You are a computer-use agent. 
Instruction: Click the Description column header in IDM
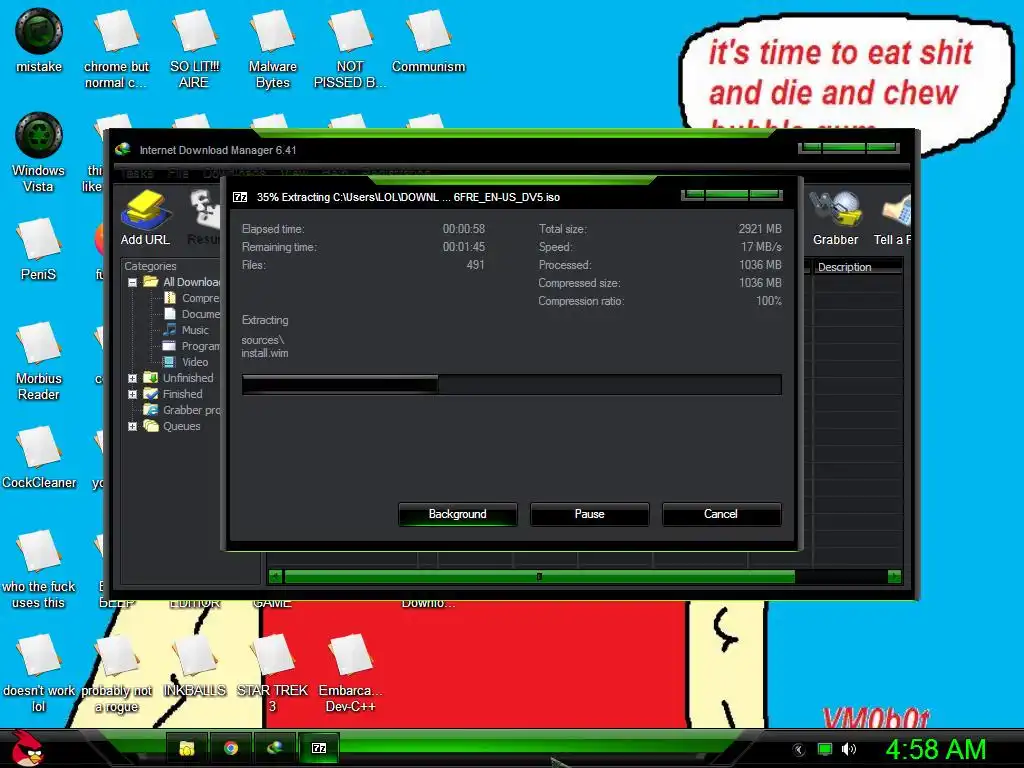[x=857, y=267]
